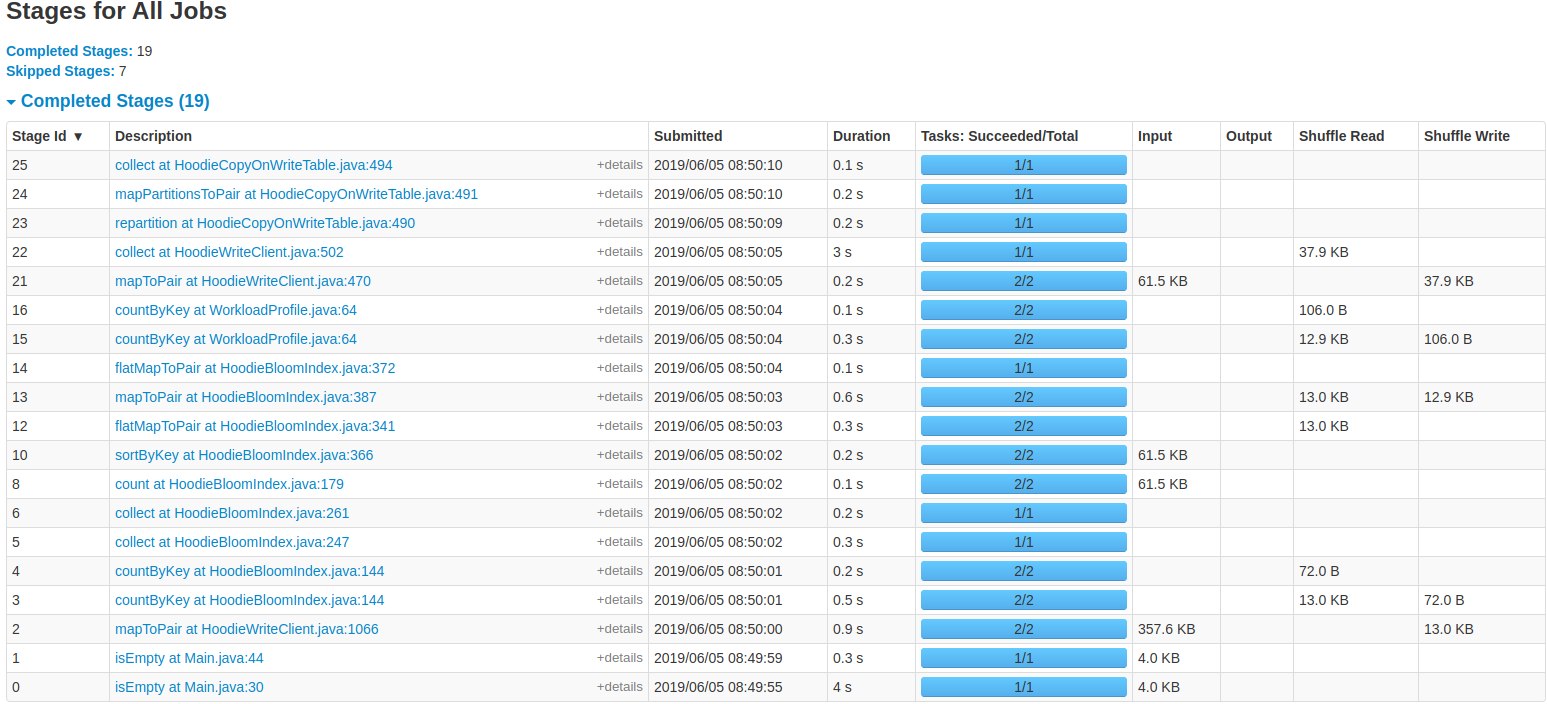The image size is (1547, 704).
Task: Open the Skipped Stages: summary link
Action: pos(60,71)
